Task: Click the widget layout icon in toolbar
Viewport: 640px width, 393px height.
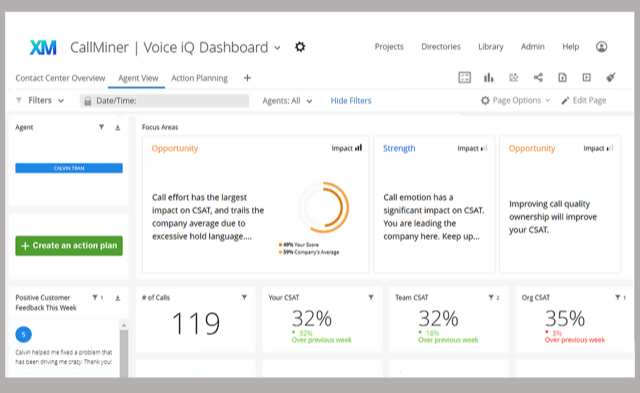Action: [x=464, y=77]
